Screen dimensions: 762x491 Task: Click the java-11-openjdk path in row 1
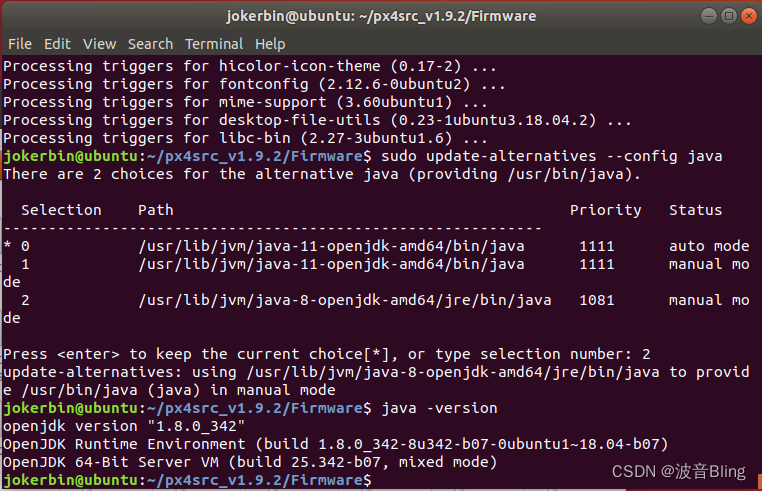tap(331, 264)
